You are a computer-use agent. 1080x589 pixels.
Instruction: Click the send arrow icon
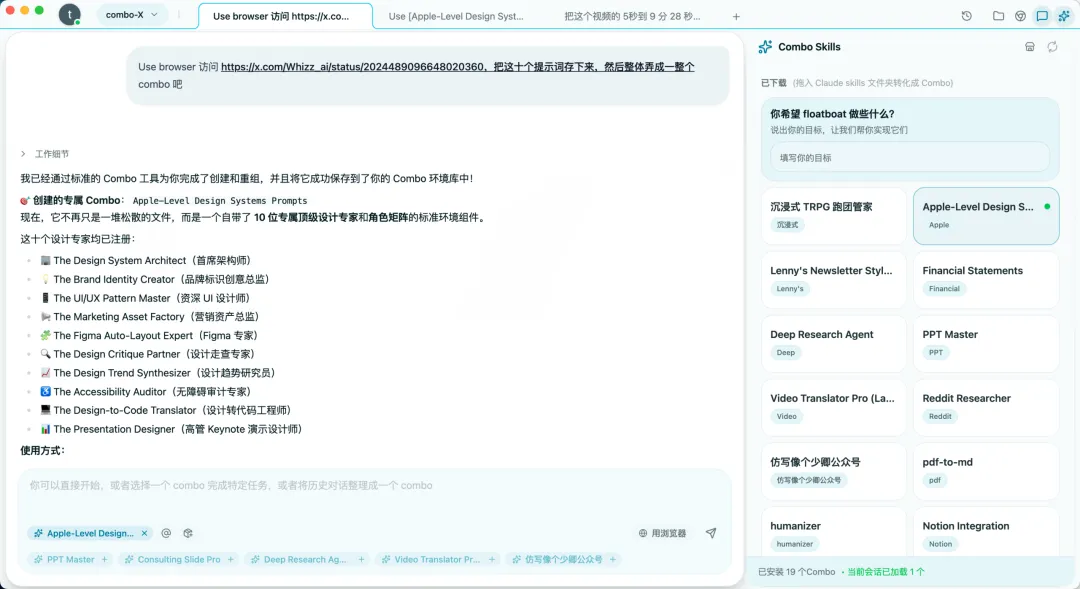point(712,533)
